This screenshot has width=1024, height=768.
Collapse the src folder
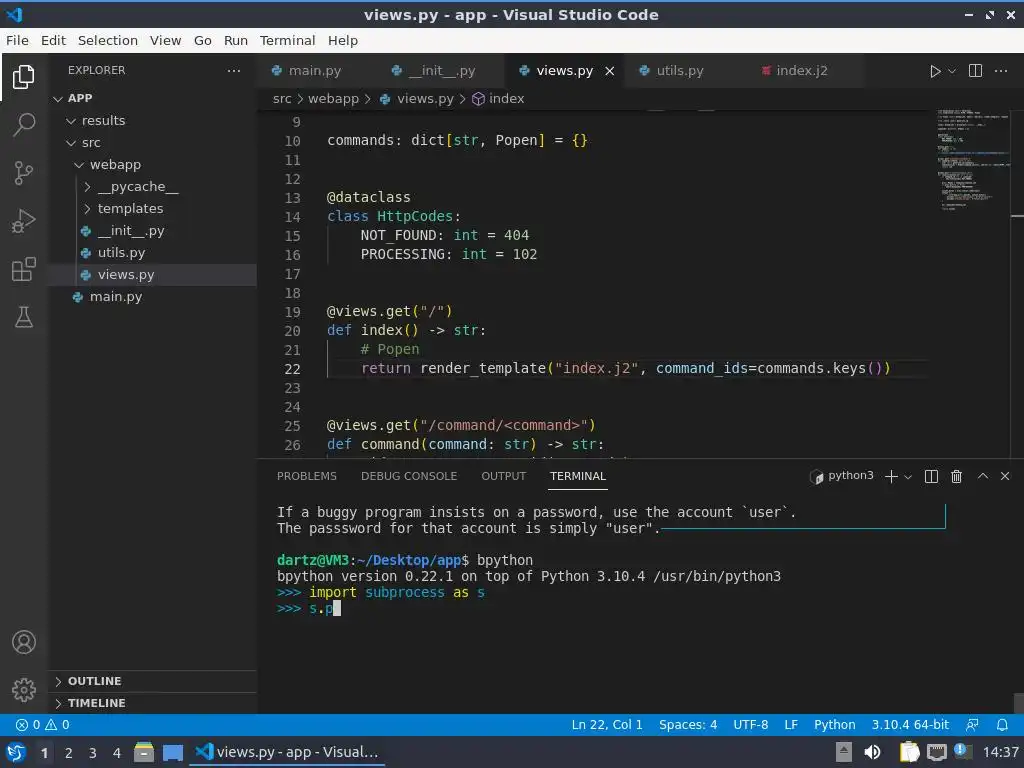point(71,143)
